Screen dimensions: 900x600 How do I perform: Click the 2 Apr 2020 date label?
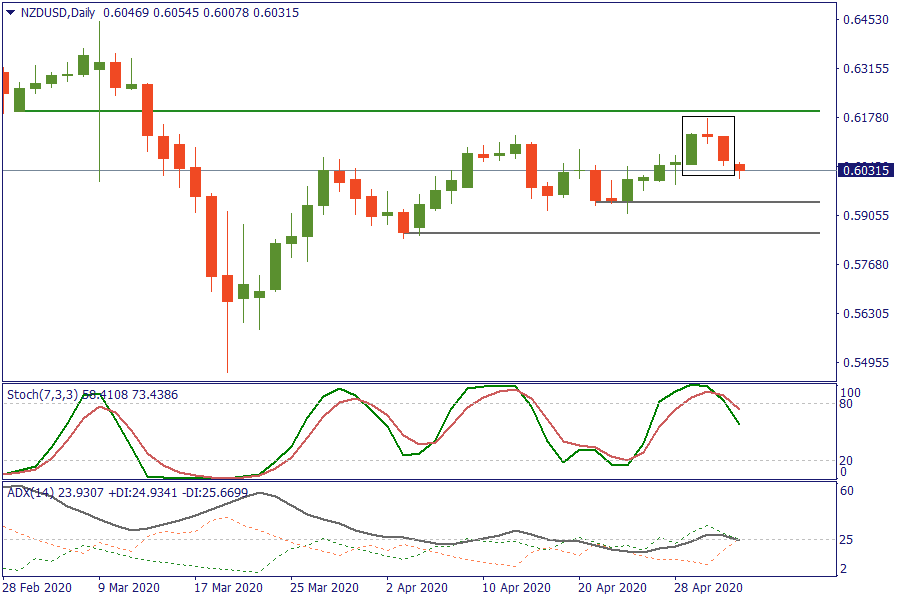[x=417, y=588]
